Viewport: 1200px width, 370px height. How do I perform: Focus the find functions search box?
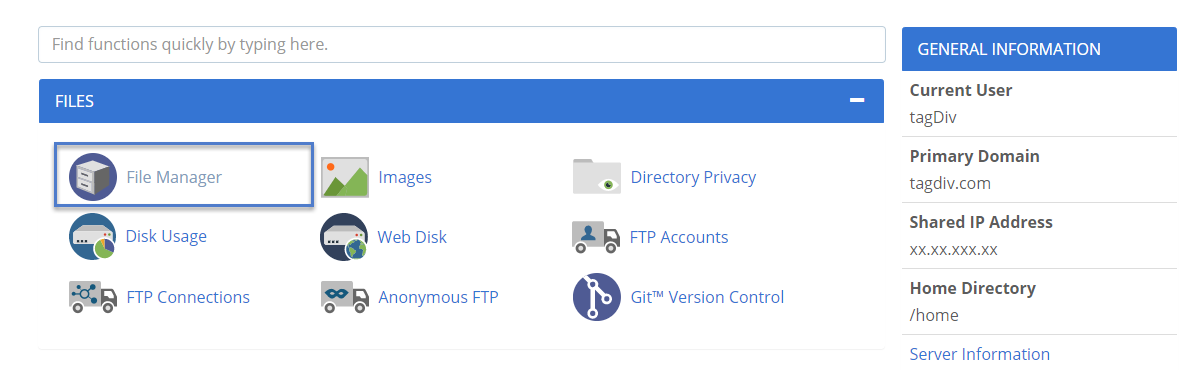(462, 44)
